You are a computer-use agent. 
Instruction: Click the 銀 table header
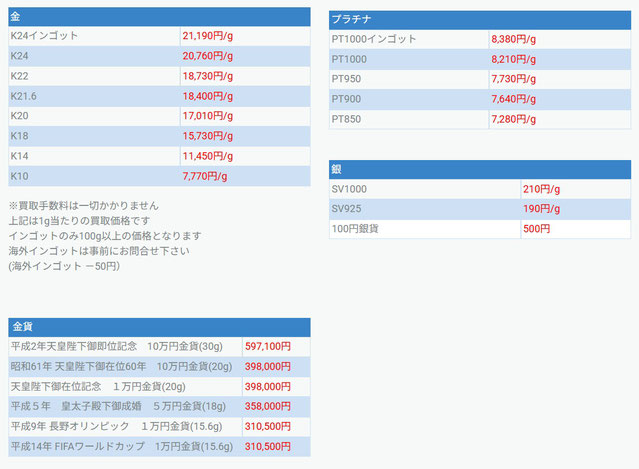(x=480, y=170)
